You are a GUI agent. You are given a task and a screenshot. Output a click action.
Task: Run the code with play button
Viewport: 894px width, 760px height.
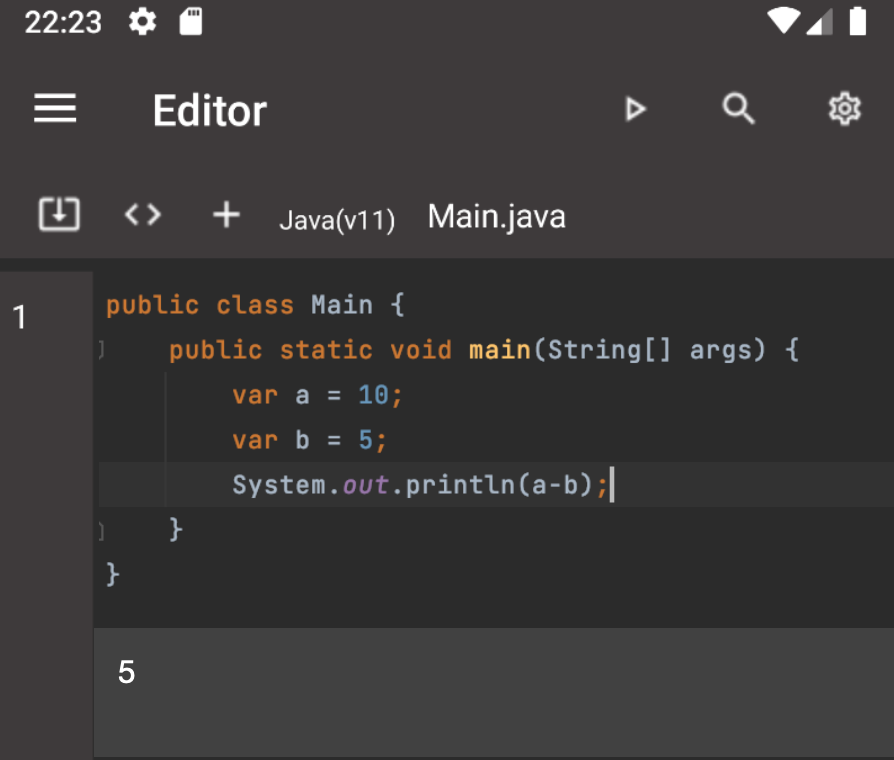point(635,109)
